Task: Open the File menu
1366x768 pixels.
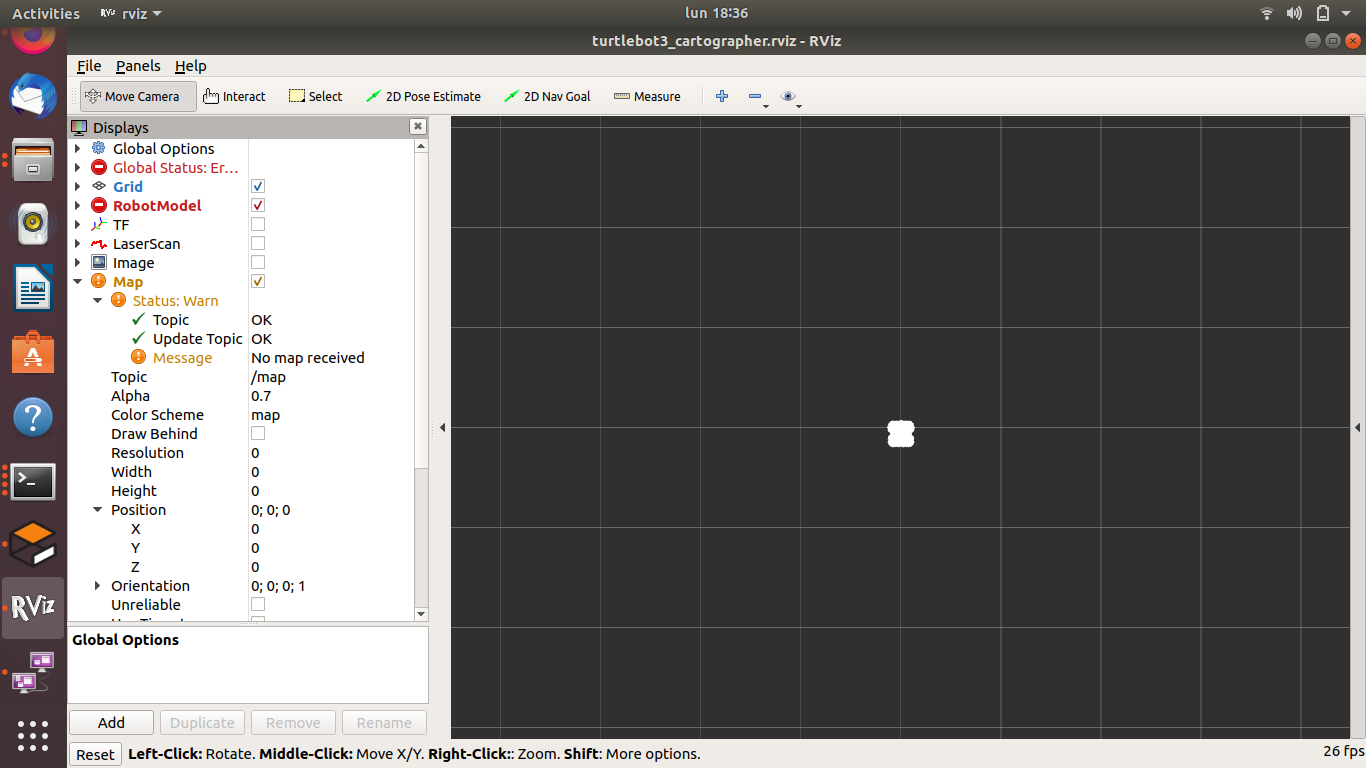Action: tap(88, 66)
